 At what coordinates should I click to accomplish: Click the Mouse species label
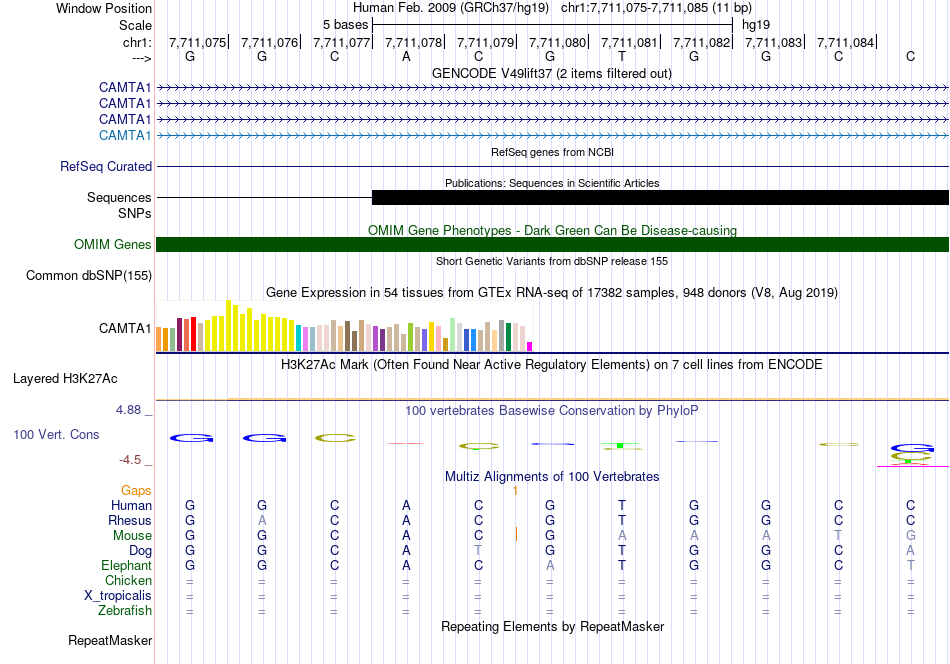pyautogui.click(x=132, y=536)
